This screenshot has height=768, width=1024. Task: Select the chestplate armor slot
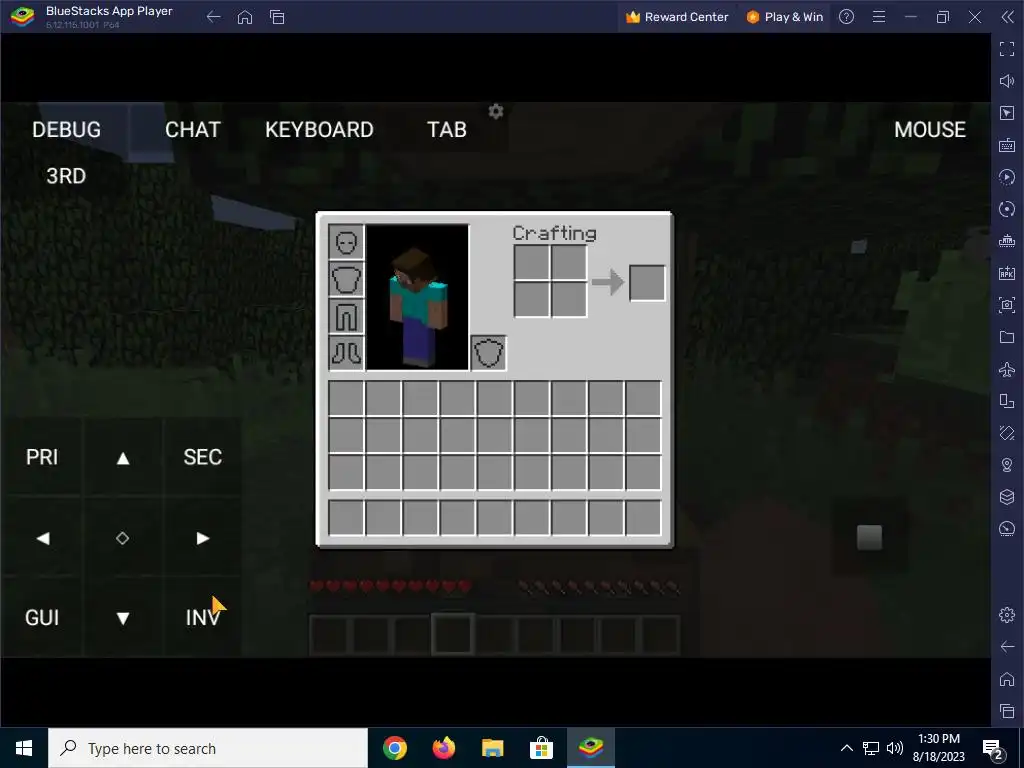coord(346,280)
